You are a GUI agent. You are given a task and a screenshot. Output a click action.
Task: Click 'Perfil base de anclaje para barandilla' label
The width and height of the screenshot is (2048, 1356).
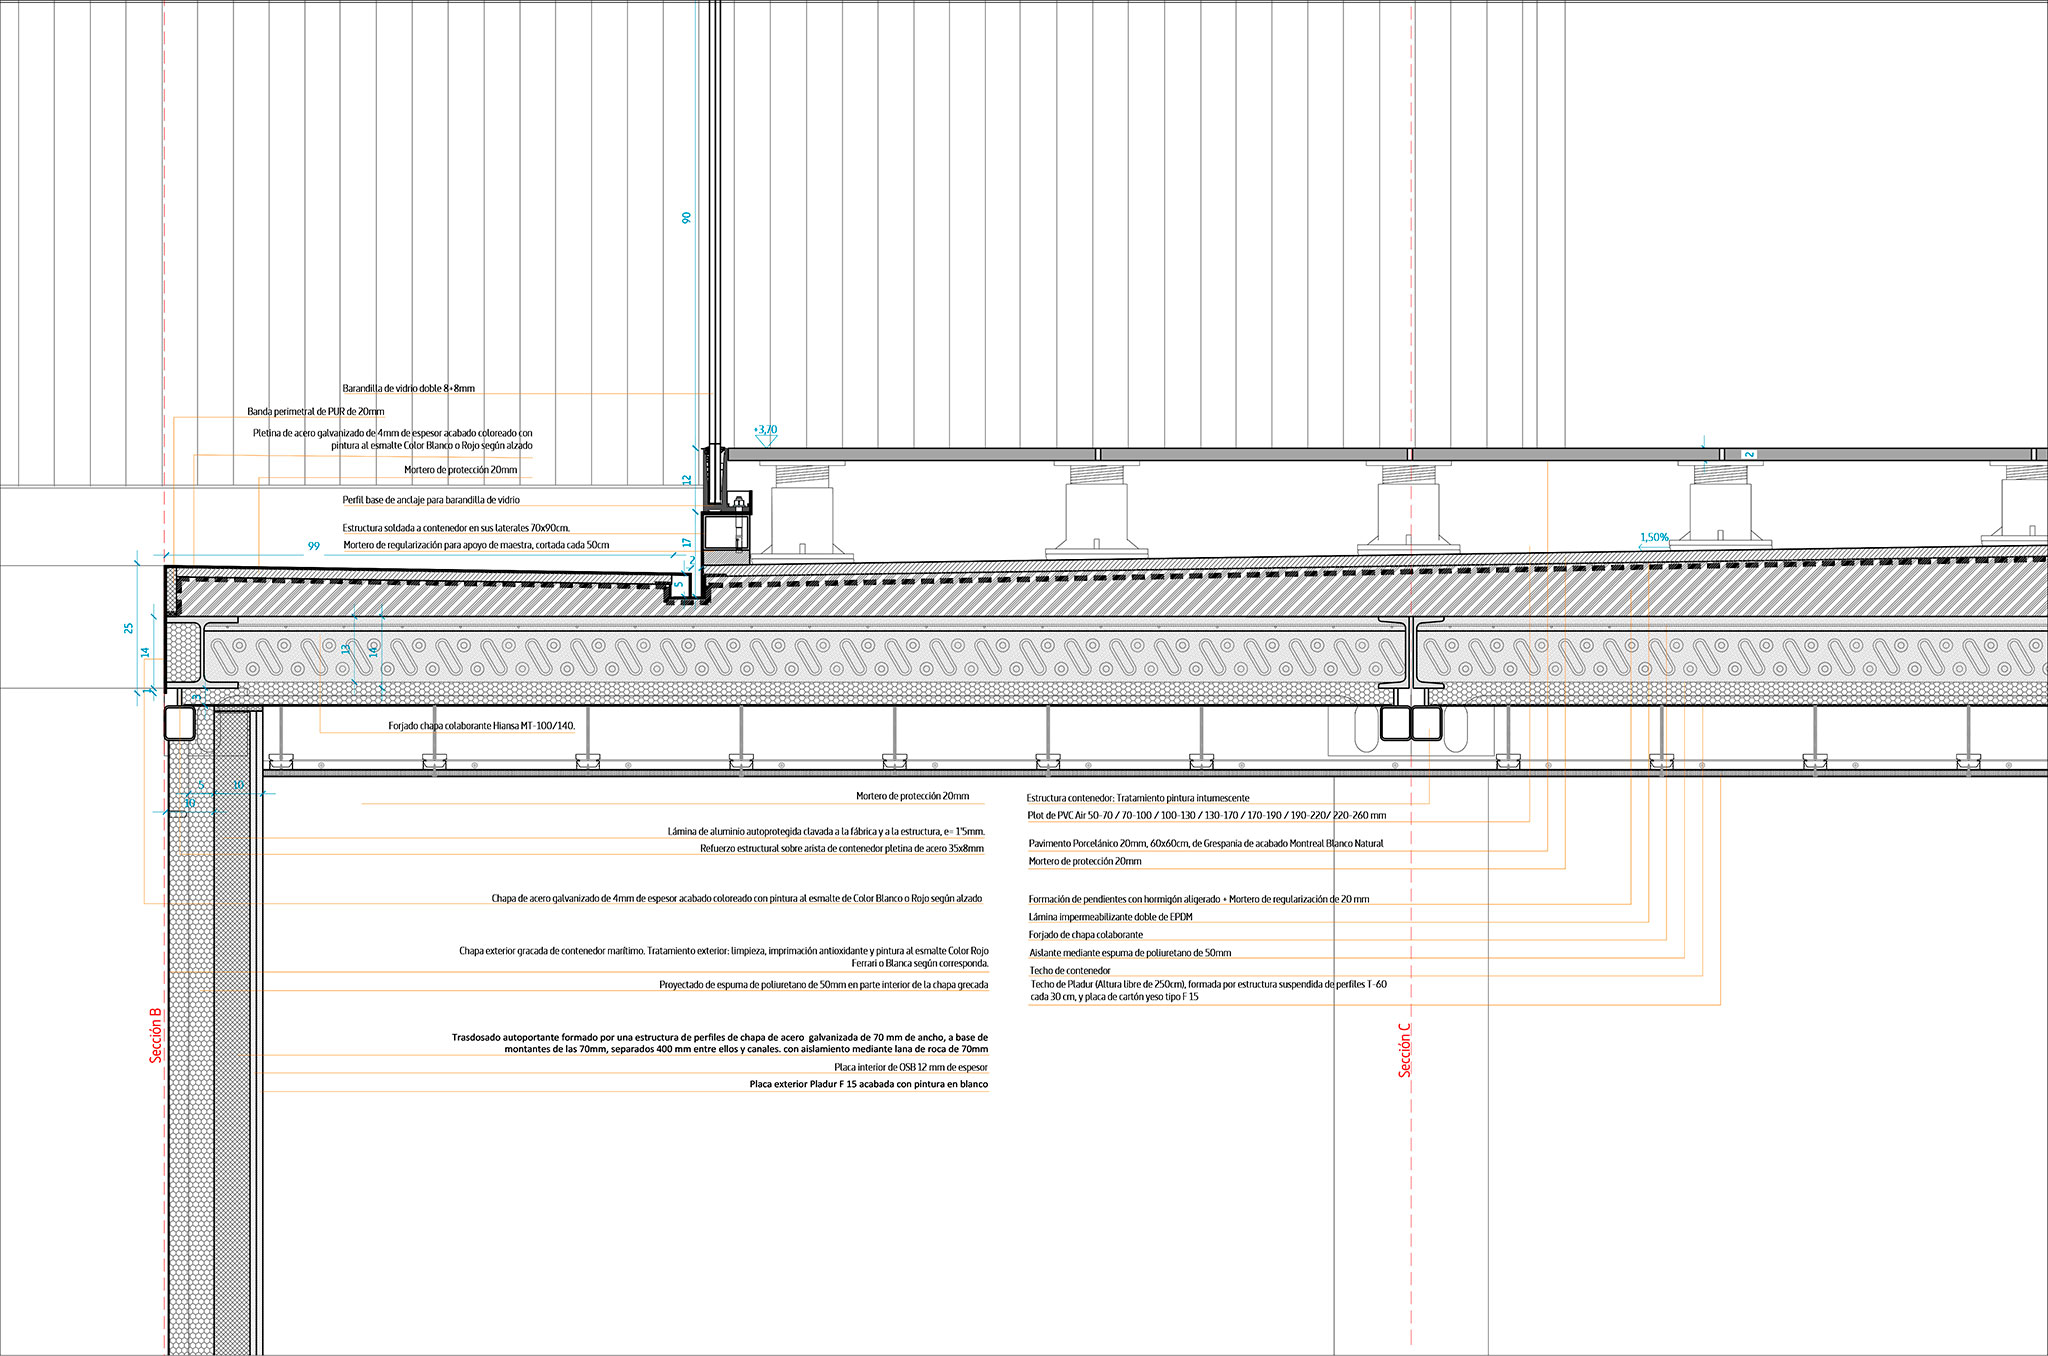[x=431, y=500]
